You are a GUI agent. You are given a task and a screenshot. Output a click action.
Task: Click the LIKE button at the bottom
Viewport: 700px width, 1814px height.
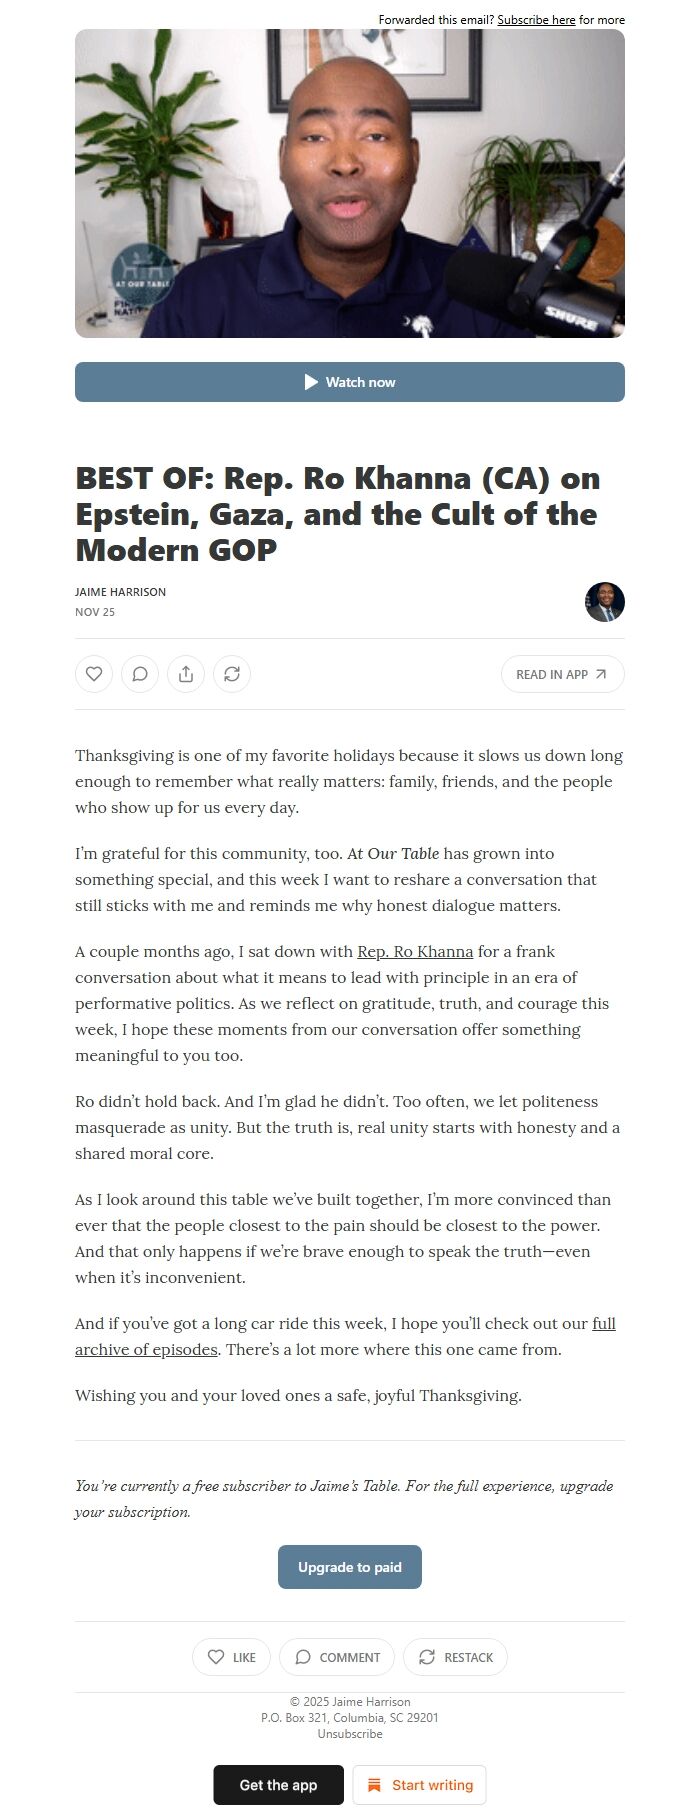click(x=231, y=1657)
